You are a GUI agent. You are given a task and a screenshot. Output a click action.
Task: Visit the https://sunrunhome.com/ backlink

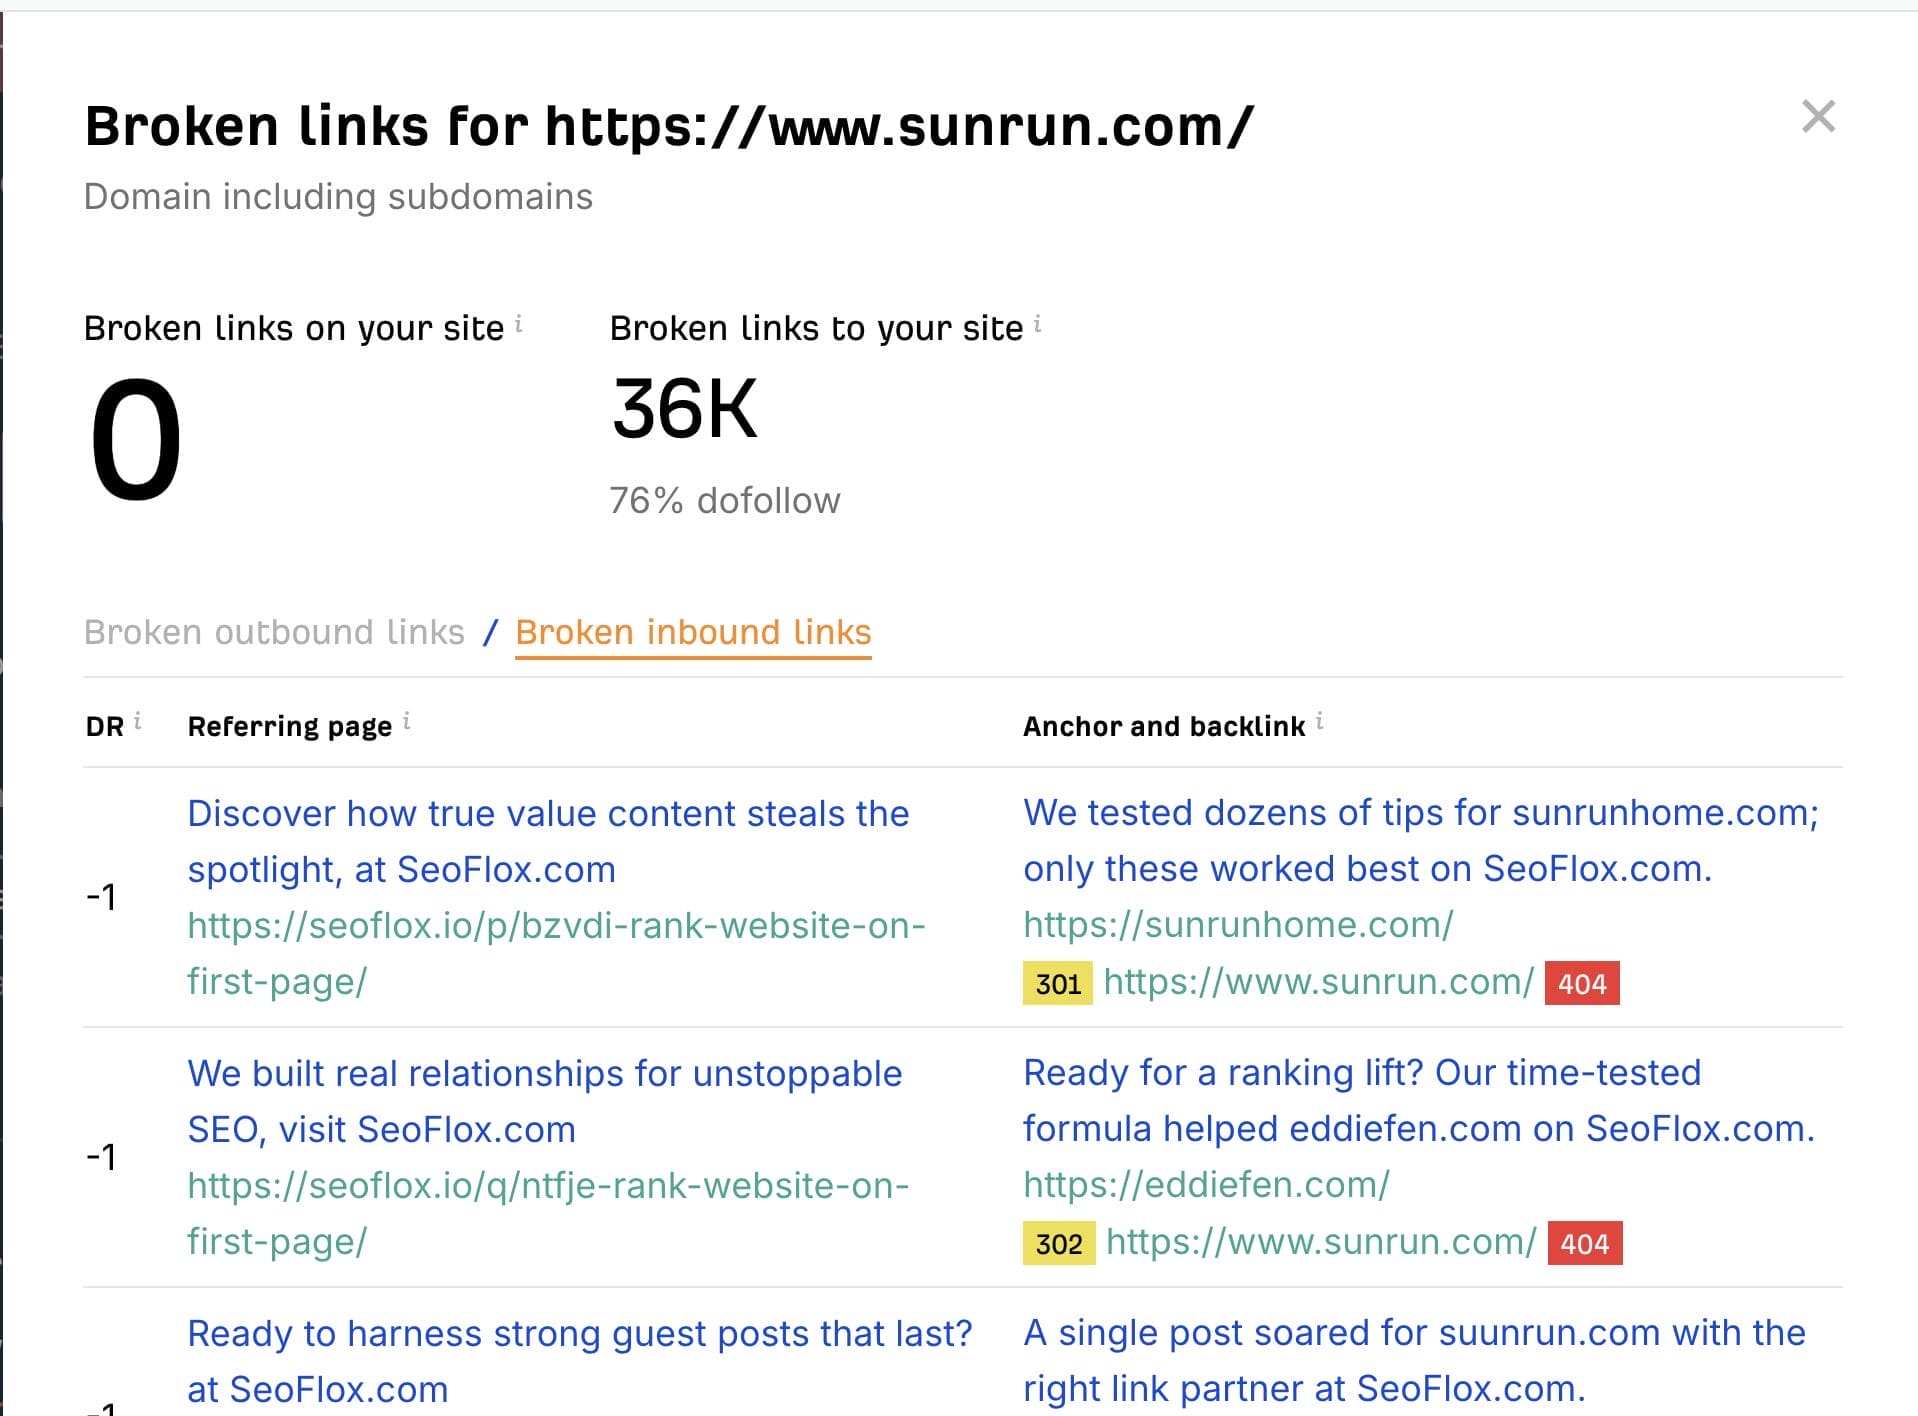[1236, 924]
